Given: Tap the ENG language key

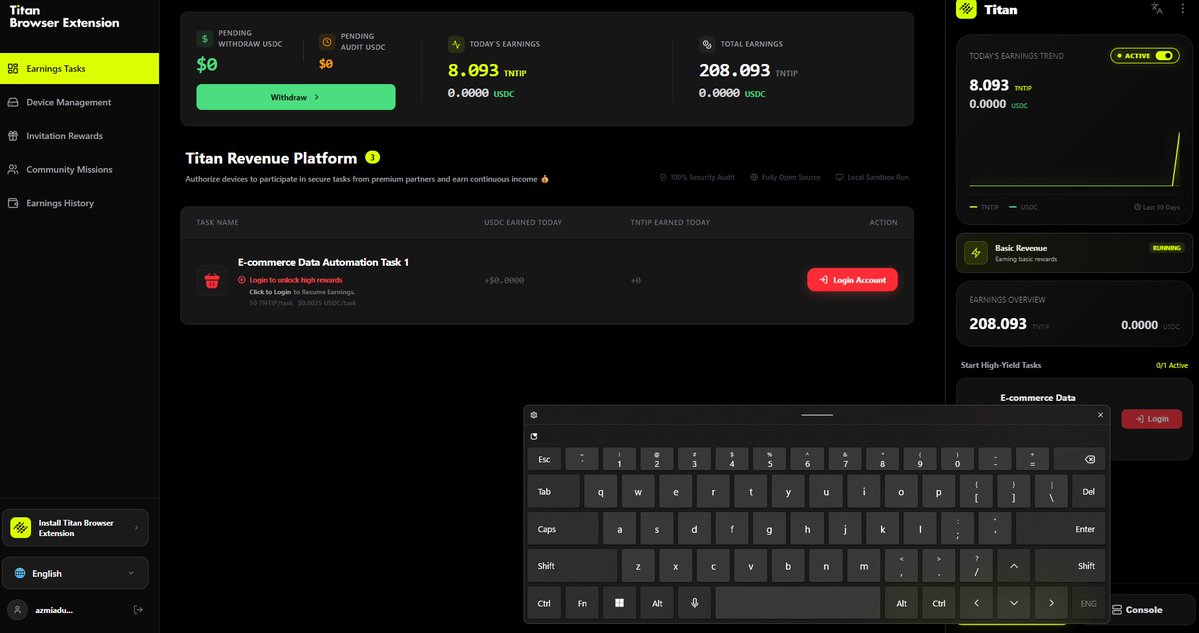Looking at the screenshot, I should coord(1088,603).
